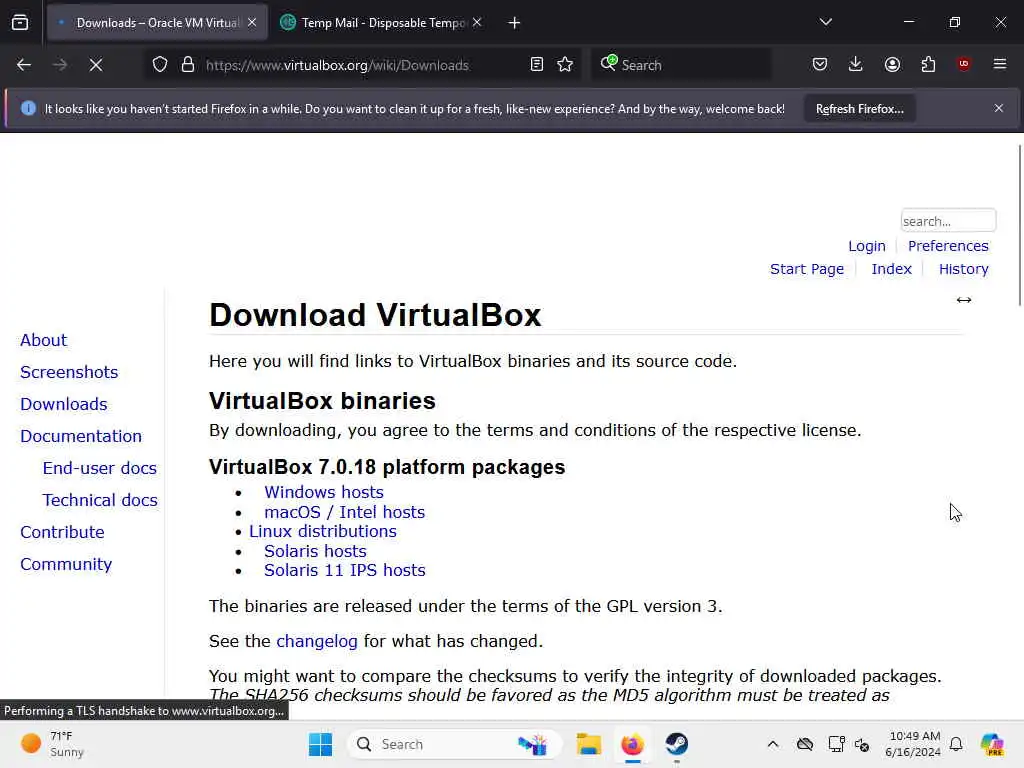
Task: Click the Firefox taskbar icon
Action: (x=632, y=744)
